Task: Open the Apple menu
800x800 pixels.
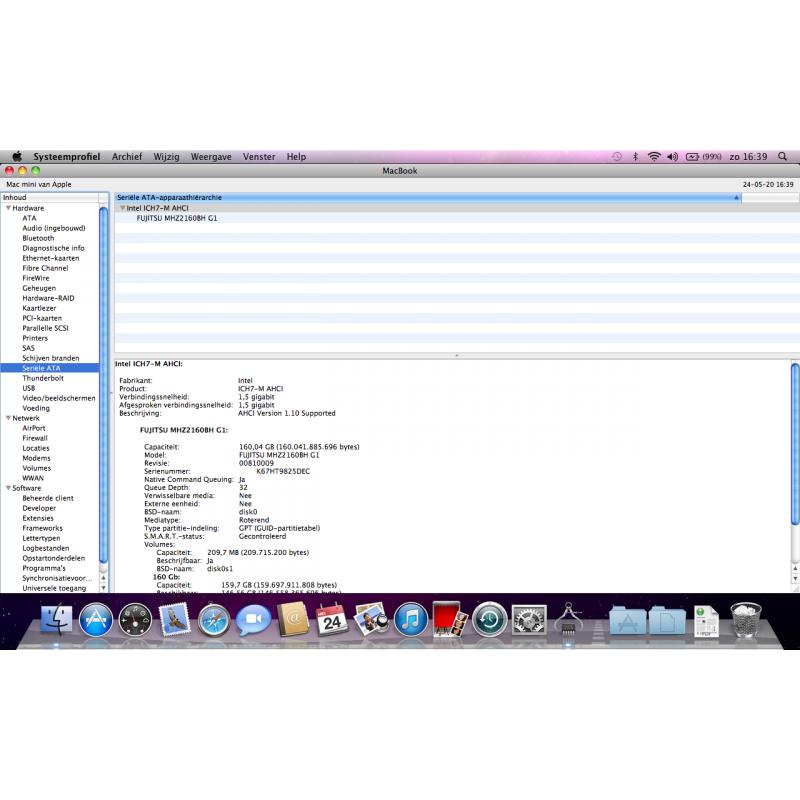Action: (17, 156)
